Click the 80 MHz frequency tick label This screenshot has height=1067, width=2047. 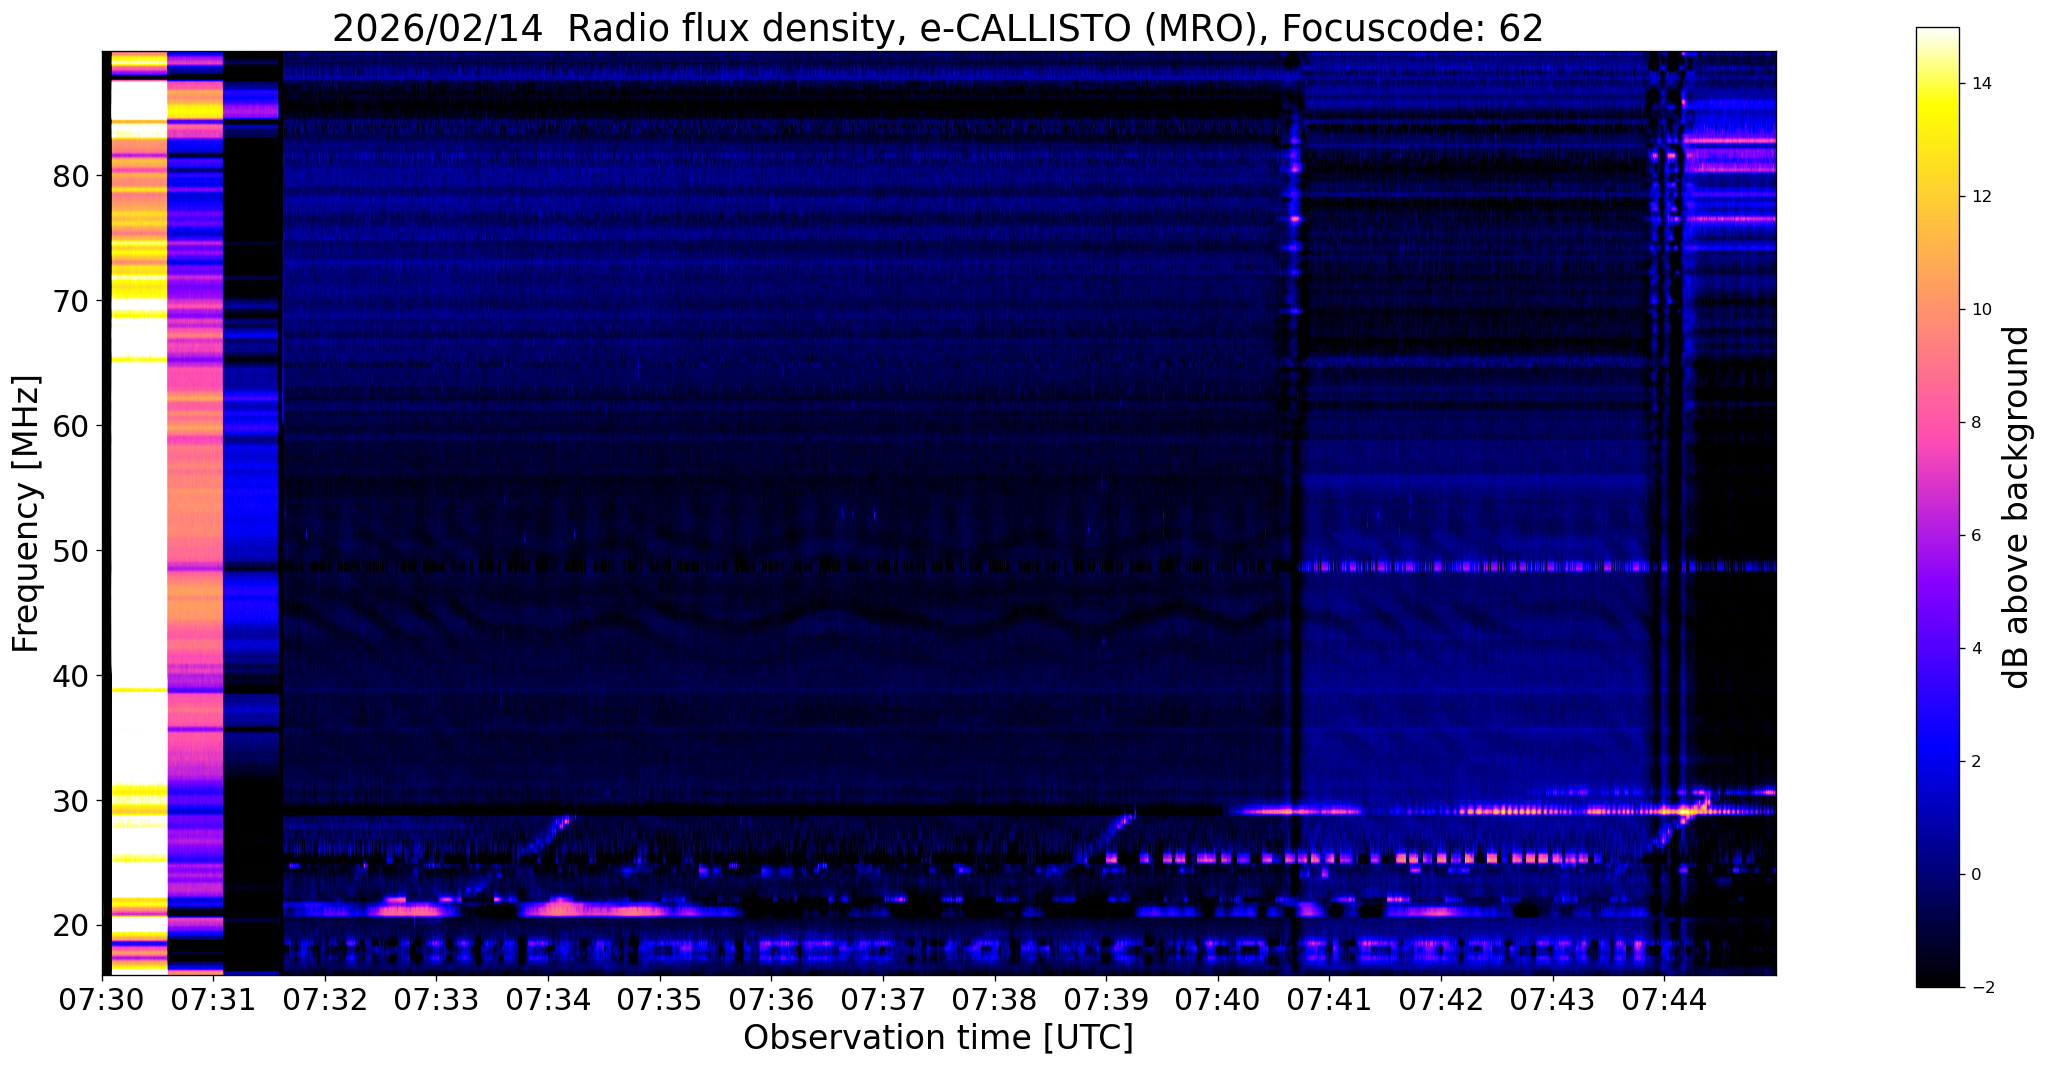coord(70,176)
